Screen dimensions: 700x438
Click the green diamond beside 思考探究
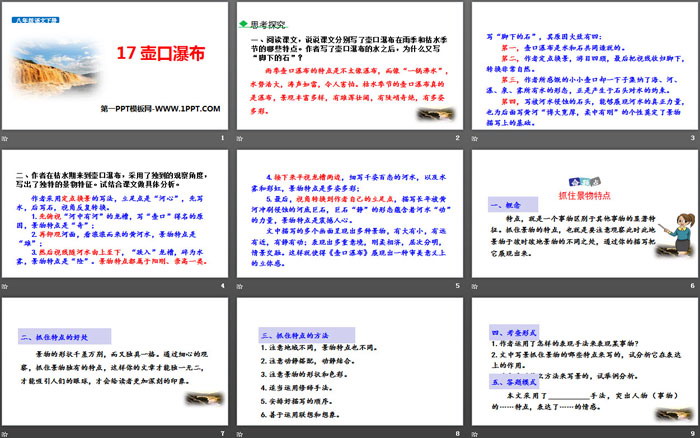coord(242,20)
